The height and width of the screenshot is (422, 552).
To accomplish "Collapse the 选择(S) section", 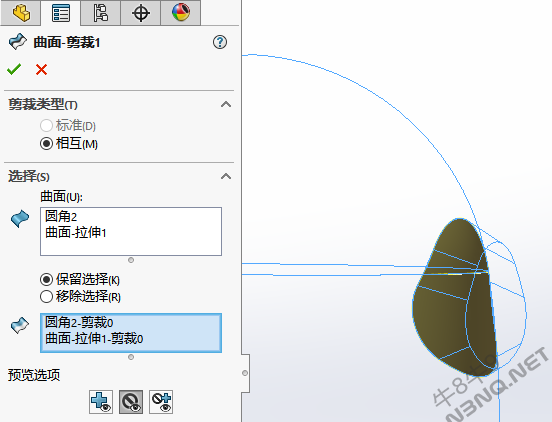I will tap(226, 176).
